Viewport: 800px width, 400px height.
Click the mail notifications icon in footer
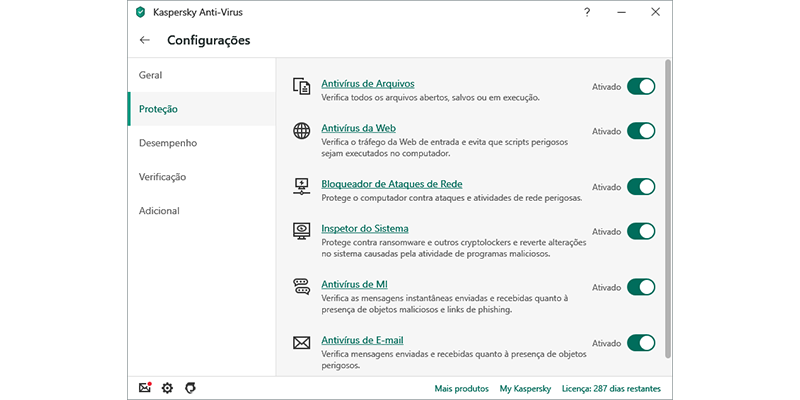(x=146, y=388)
